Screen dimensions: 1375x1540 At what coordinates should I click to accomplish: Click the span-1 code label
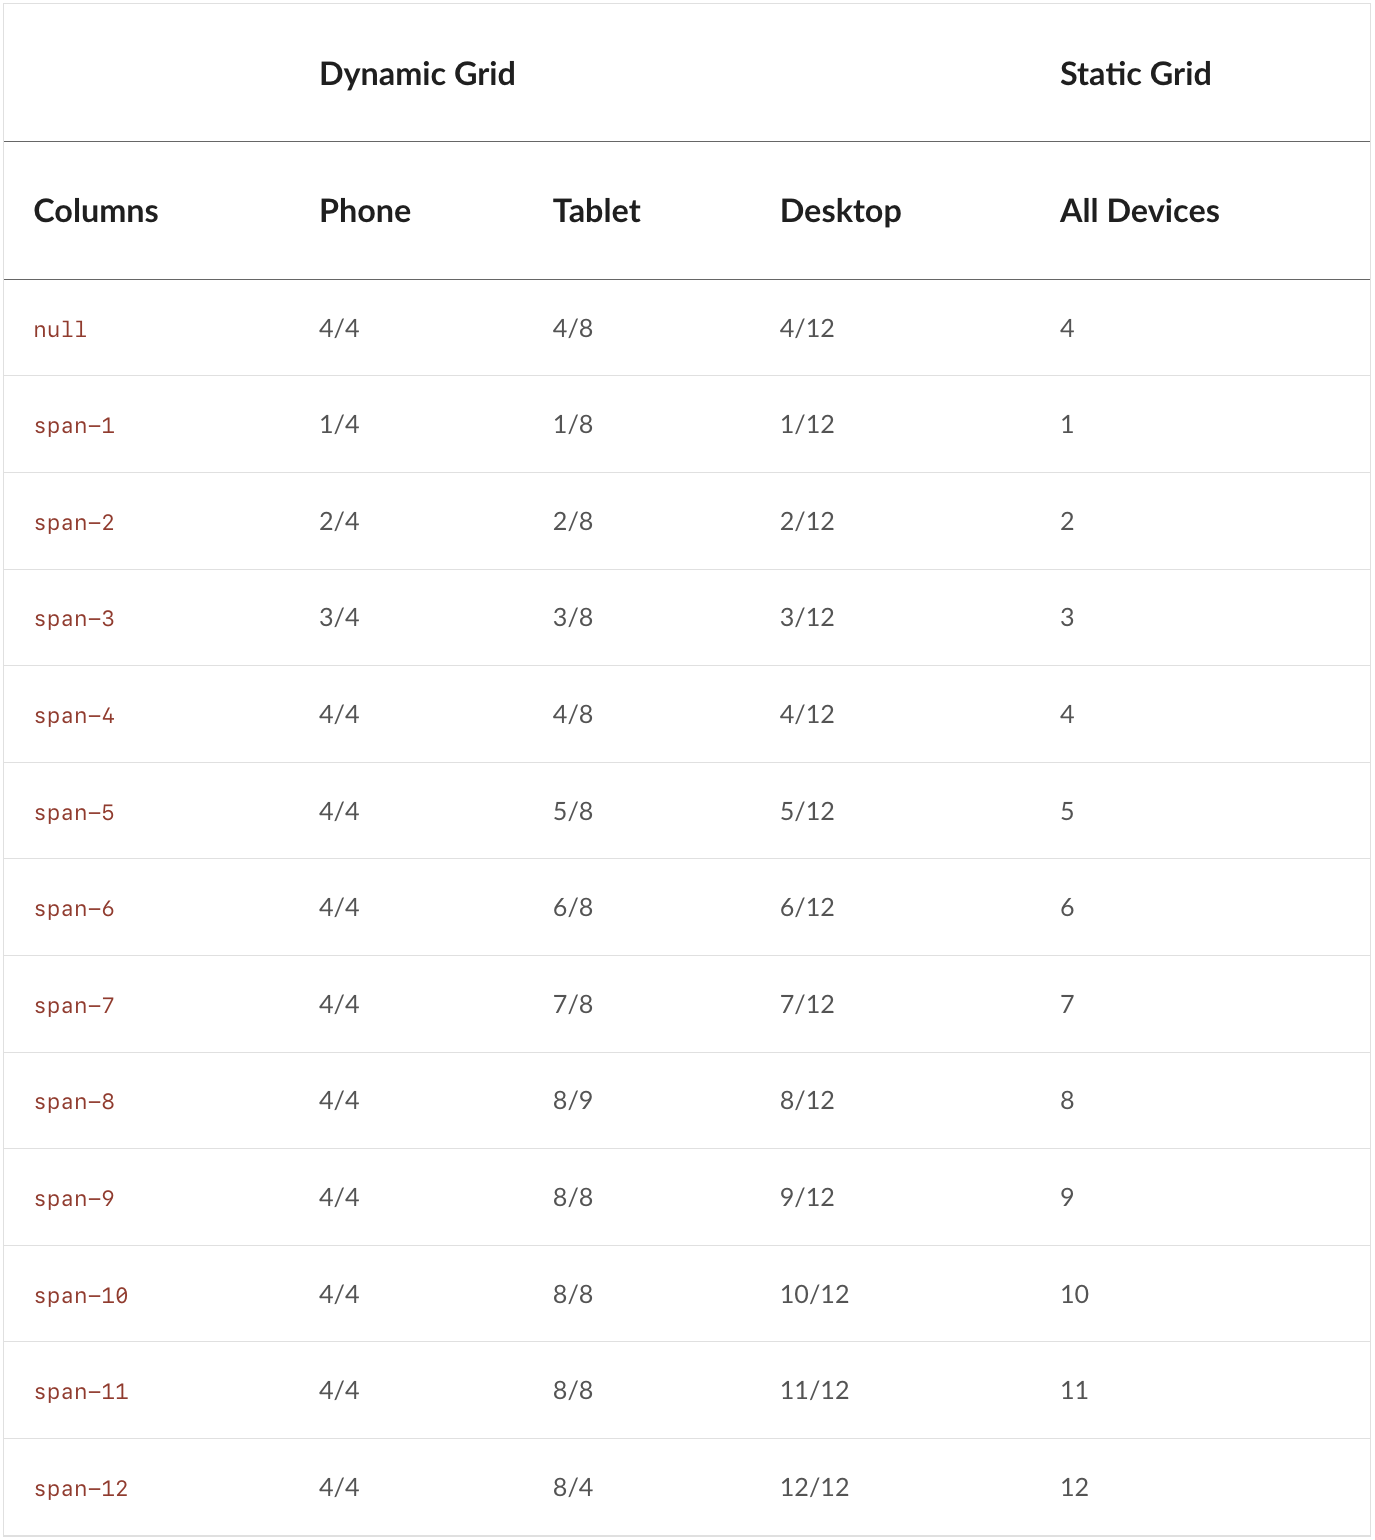(74, 426)
